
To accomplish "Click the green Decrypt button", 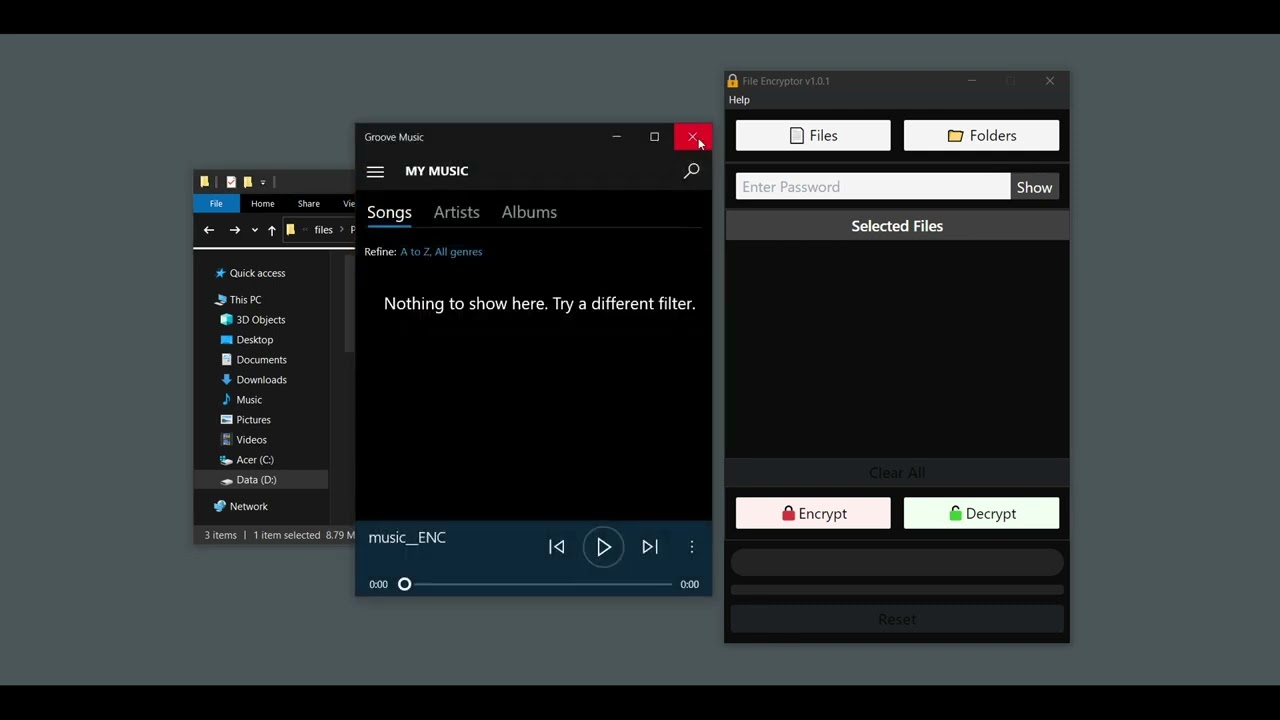I will tap(981, 514).
